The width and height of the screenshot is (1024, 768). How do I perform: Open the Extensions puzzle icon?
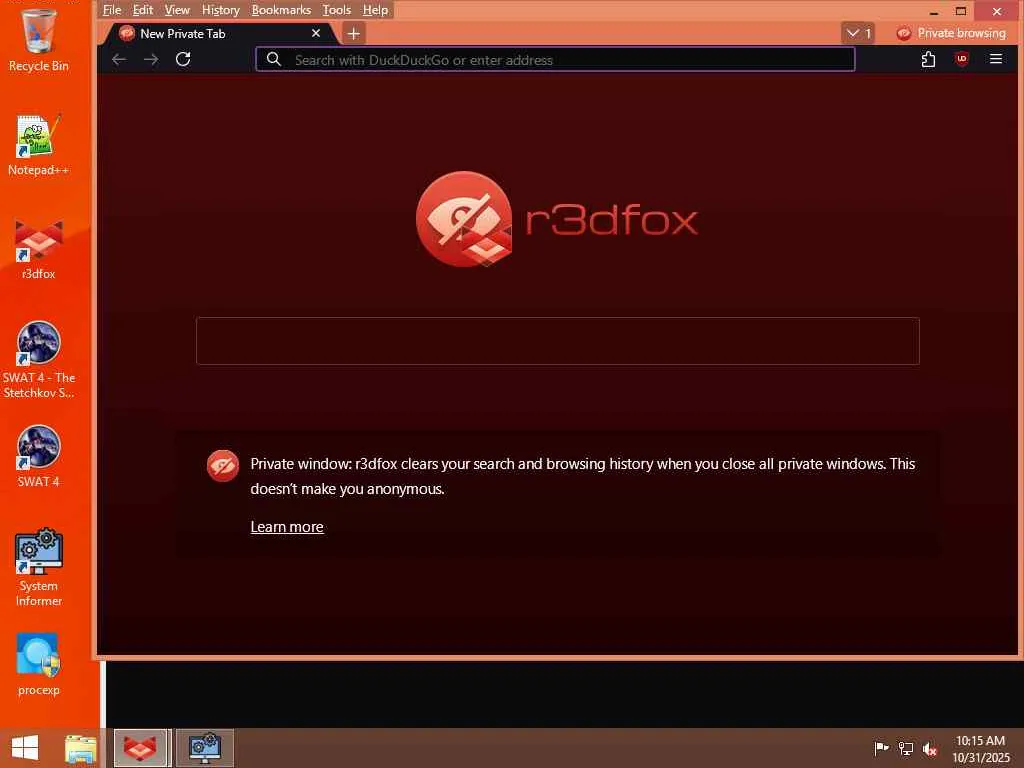coord(928,59)
